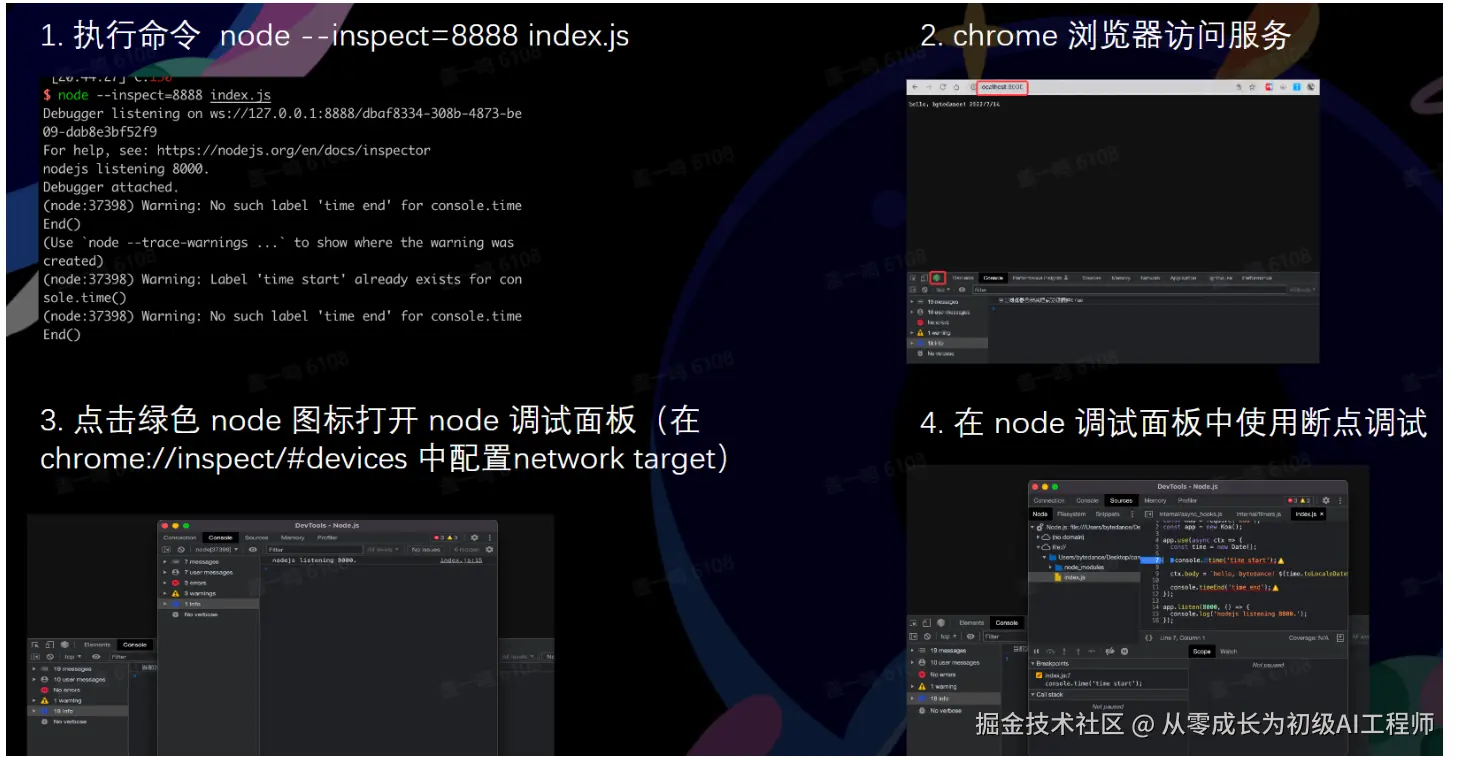The width and height of the screenshot is (1457, 760).
Task: Click the Filter field in step 2 console
Action: [1129, 289]
